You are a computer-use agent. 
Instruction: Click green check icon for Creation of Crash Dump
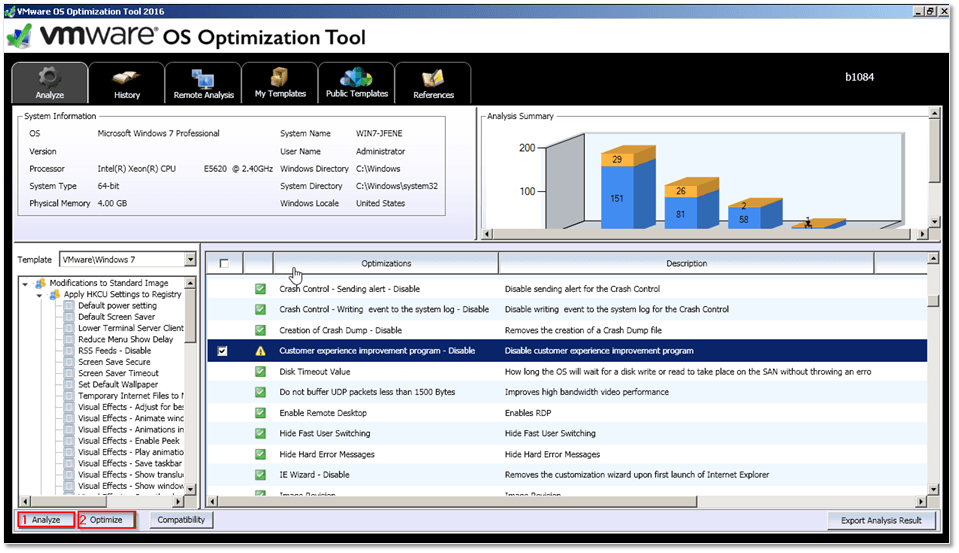(260, 330)
